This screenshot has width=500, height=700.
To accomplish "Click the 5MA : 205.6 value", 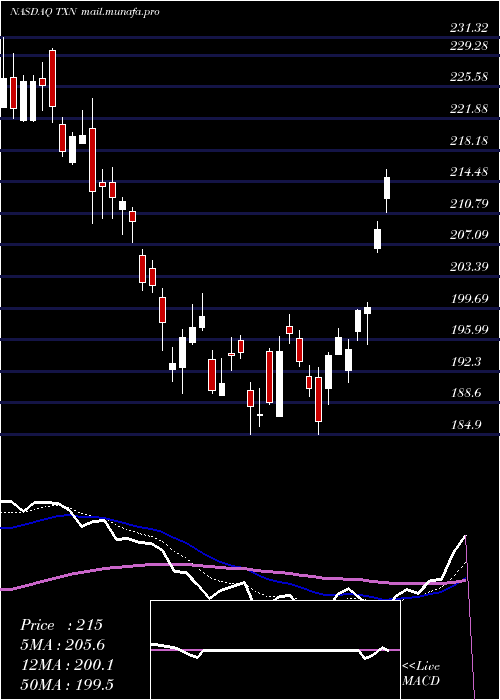I will [x=64, y=645].
